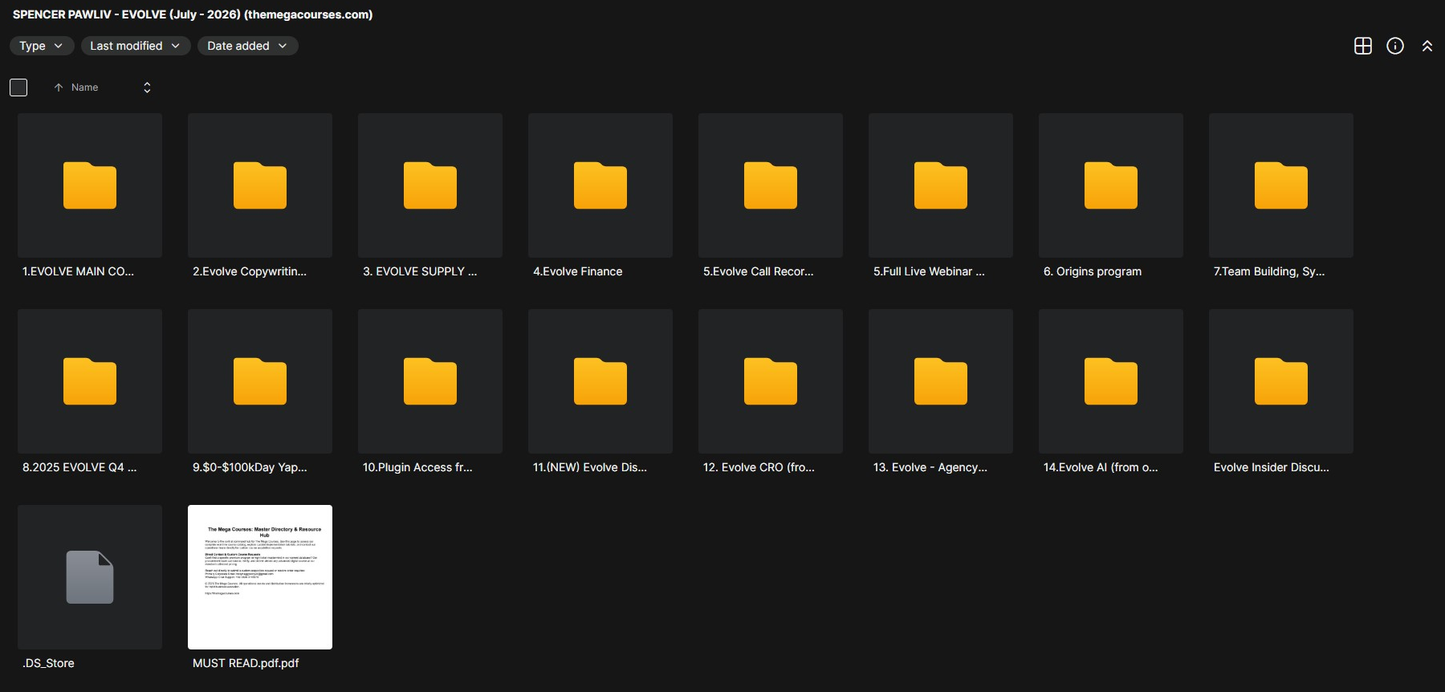Click the 10.Plugin Access fr... label text

tap(418, 467)
